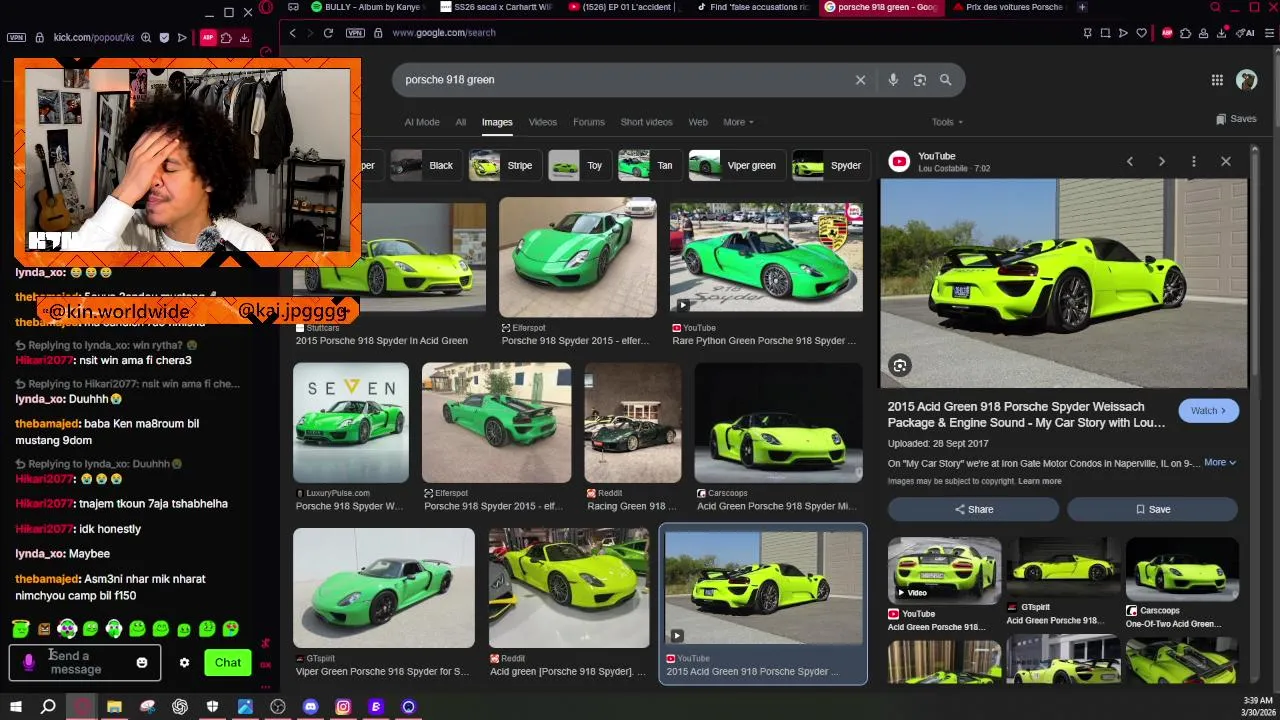Open Windows Security shield from taskbar
1280x720 pixels.
coord(212,707)
